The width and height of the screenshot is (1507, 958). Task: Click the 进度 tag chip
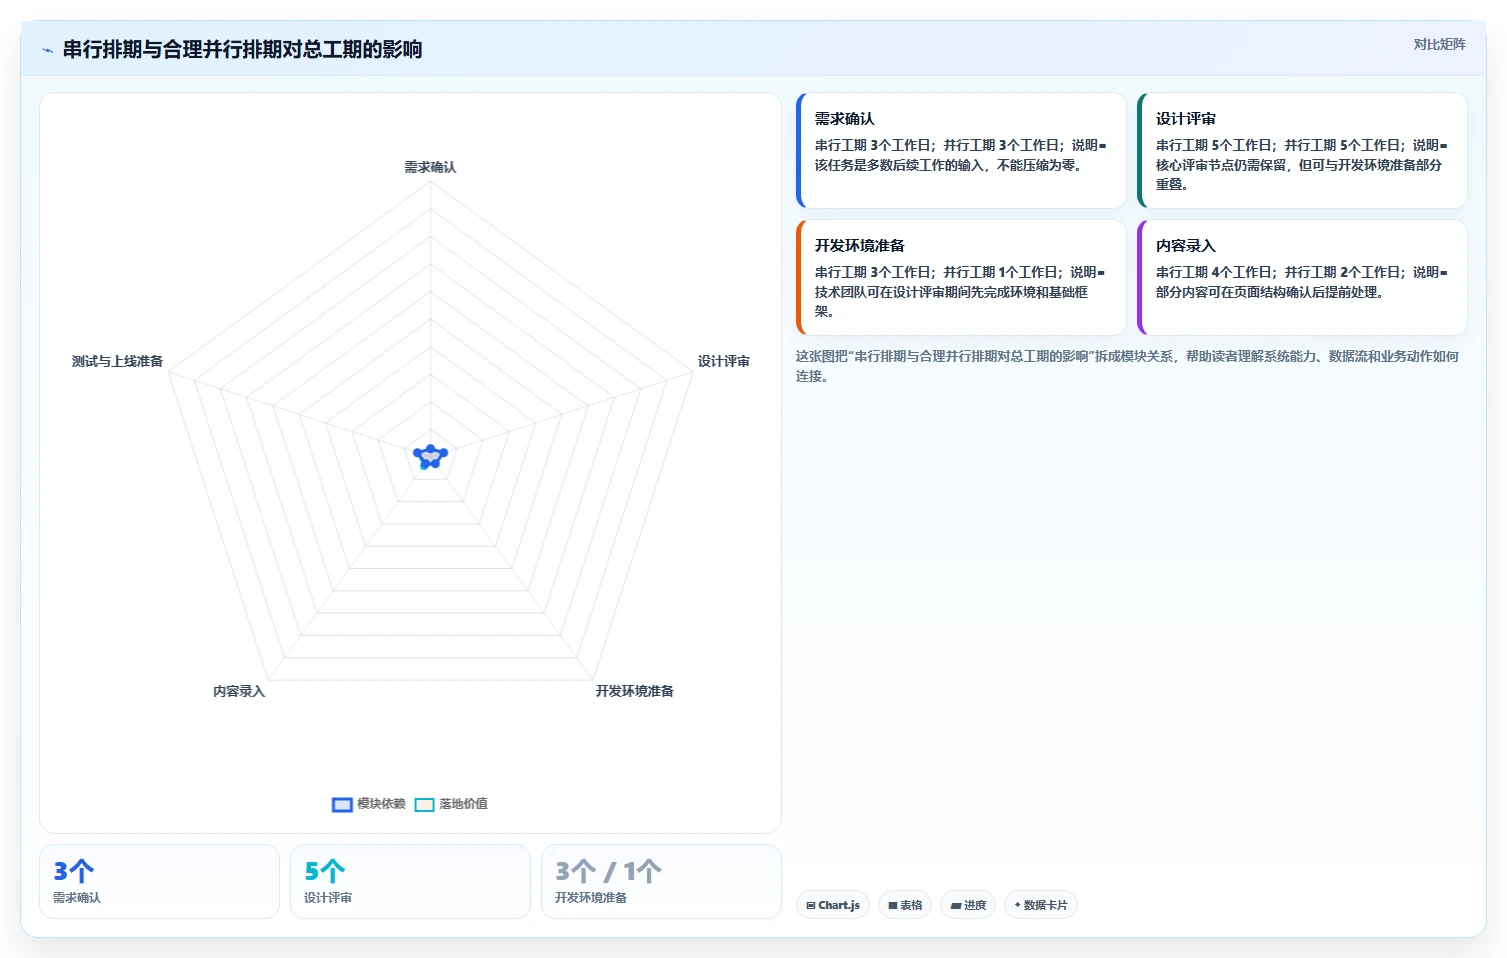pos(968,905)
